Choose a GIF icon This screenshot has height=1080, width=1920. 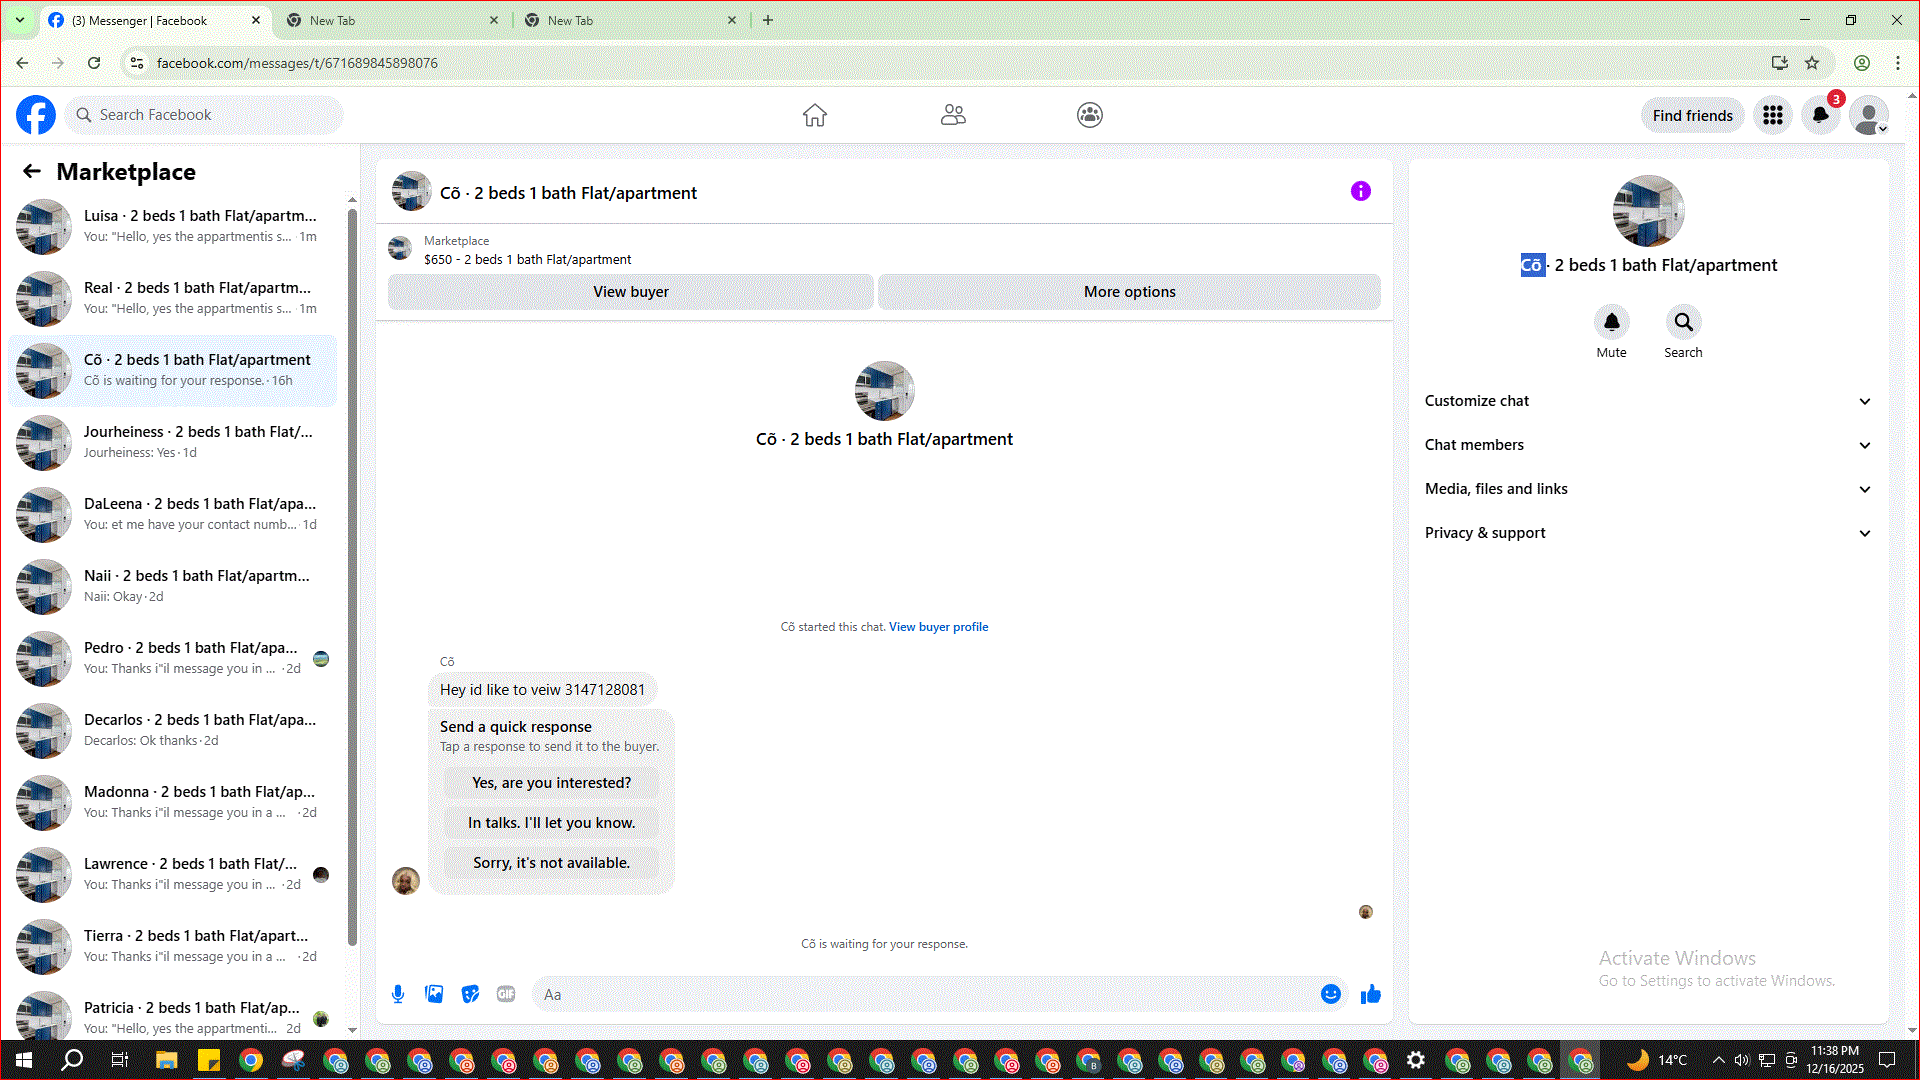click(x=506, y=994)
